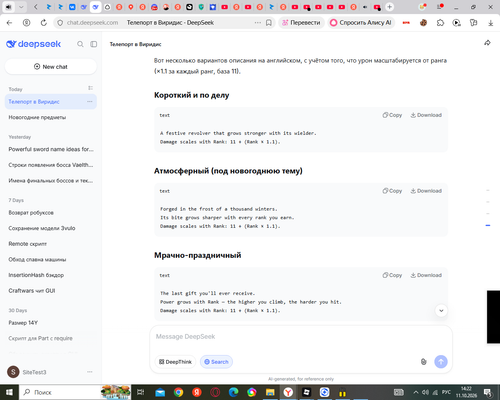The image size is (500, 400).
Task: Translate page with Перевести button
Action: [301, 23]
